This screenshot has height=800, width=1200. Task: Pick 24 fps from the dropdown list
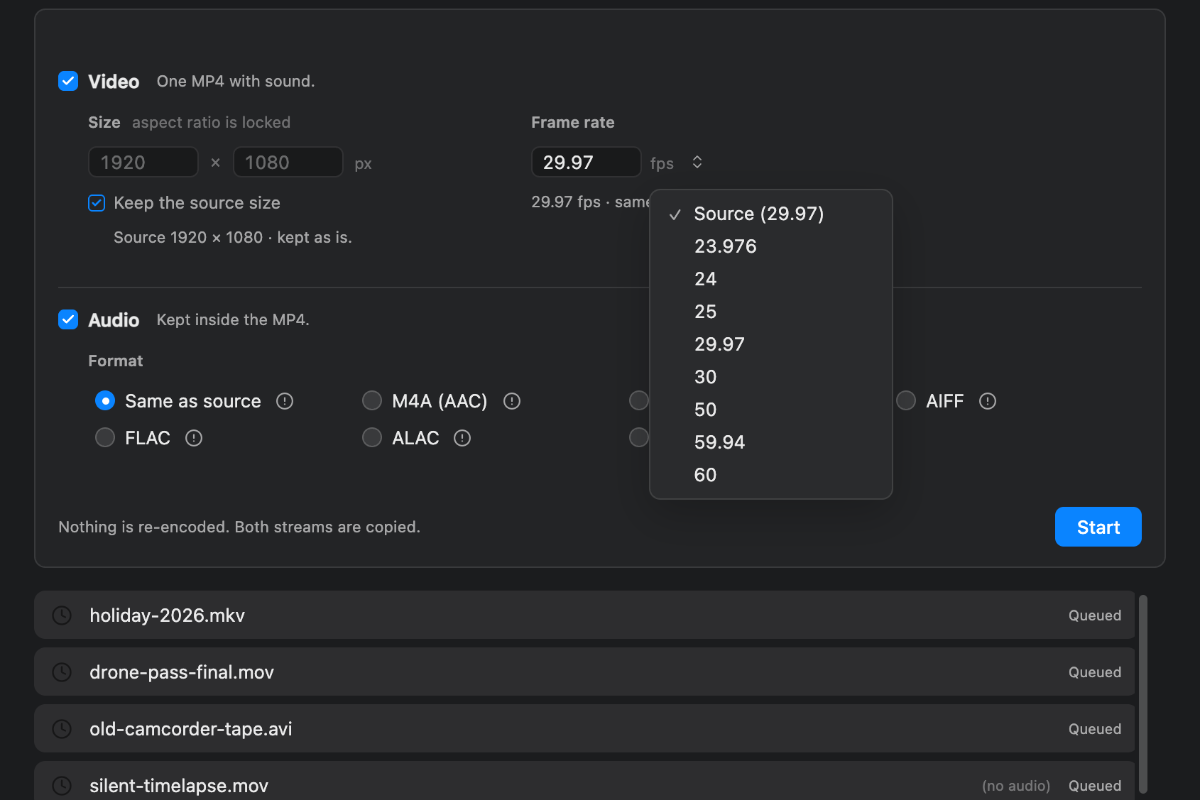(771, 279)
